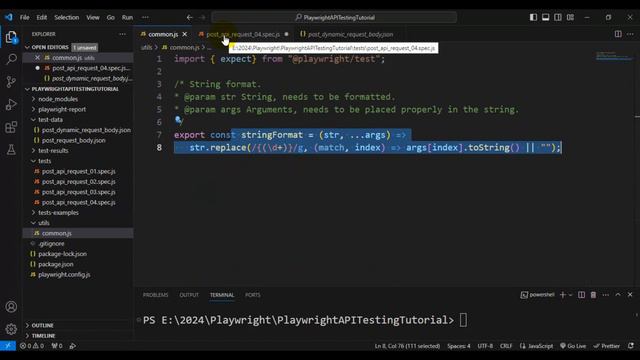This screenshot has height=360, width=640.
Task: Close the terminal panel
Action: [x=630, y=295]
